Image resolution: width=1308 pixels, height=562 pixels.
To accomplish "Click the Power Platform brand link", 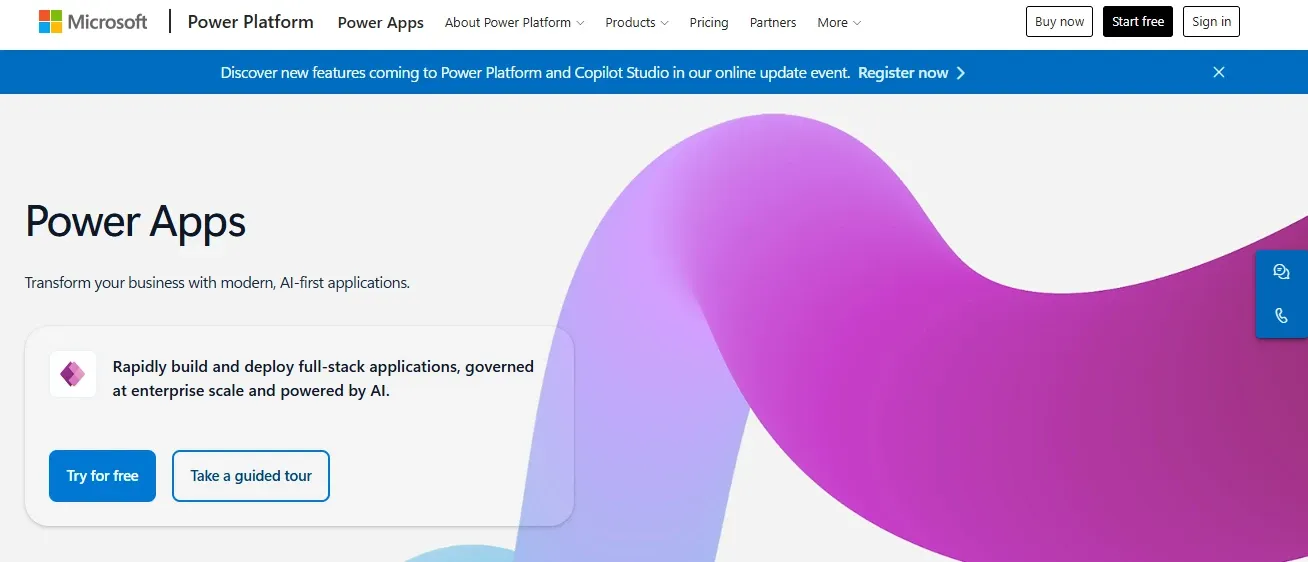I will [x=250, y=22].
